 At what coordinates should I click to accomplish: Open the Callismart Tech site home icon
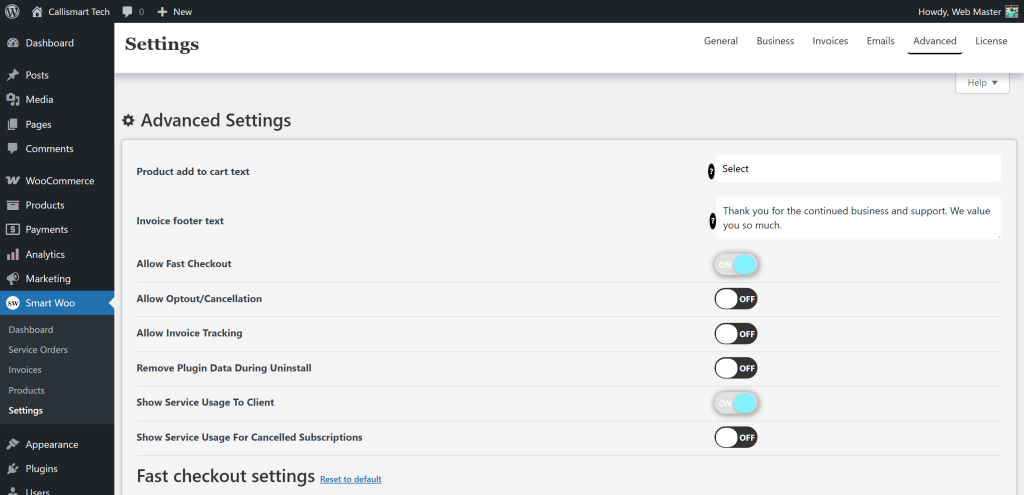click(x=37, y=11)
